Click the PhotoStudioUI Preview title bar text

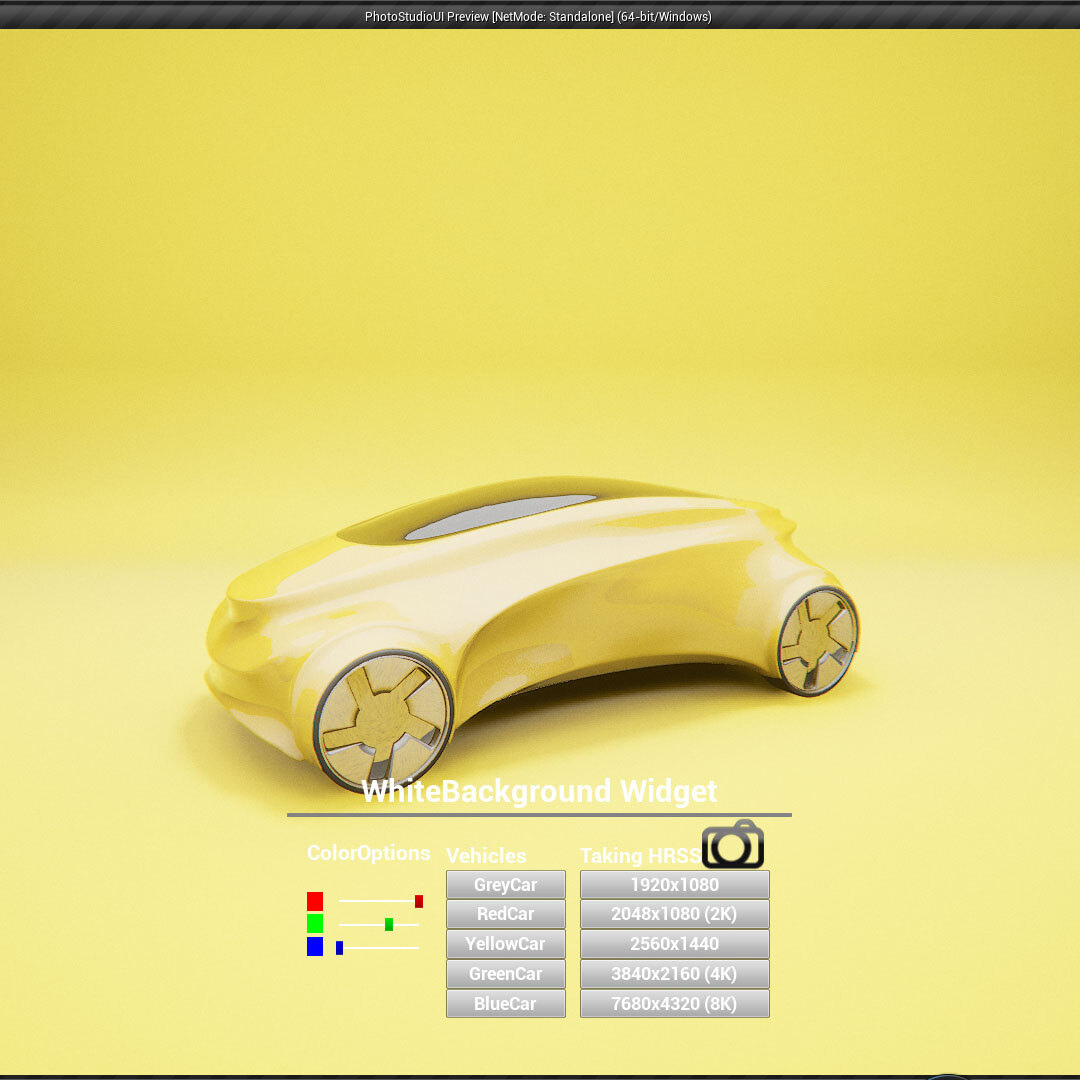pyautogui.click(x=538, y=16)
